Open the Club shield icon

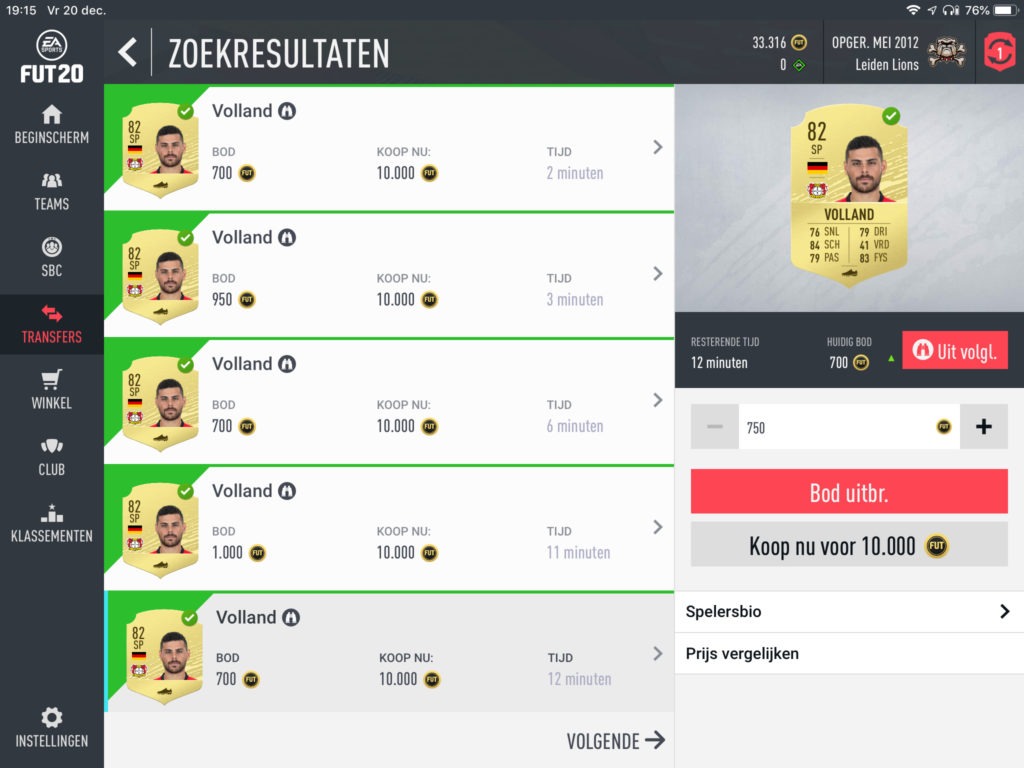(x=52, y=447)
